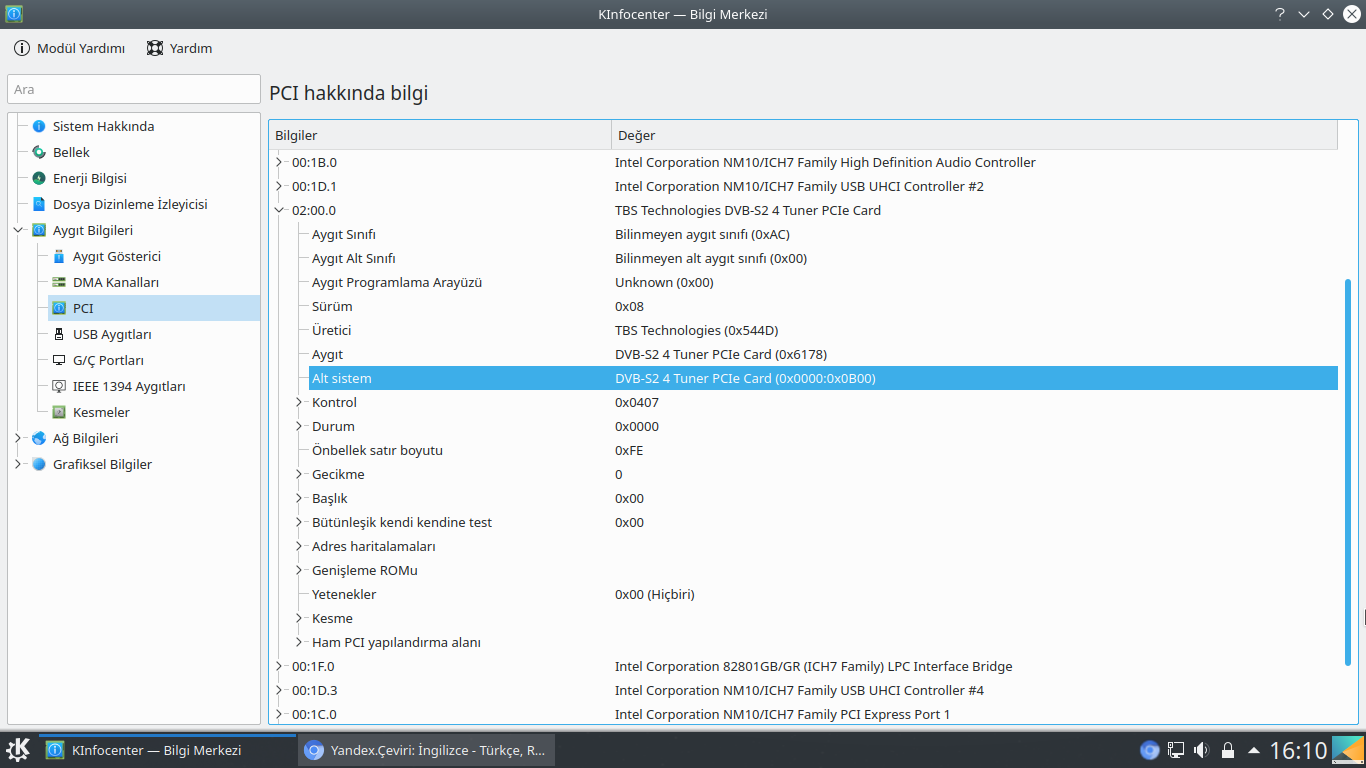Viewport: 1366px width, 768px height.
Task: Expand the Gecikme entry
Action: [299, 474]
